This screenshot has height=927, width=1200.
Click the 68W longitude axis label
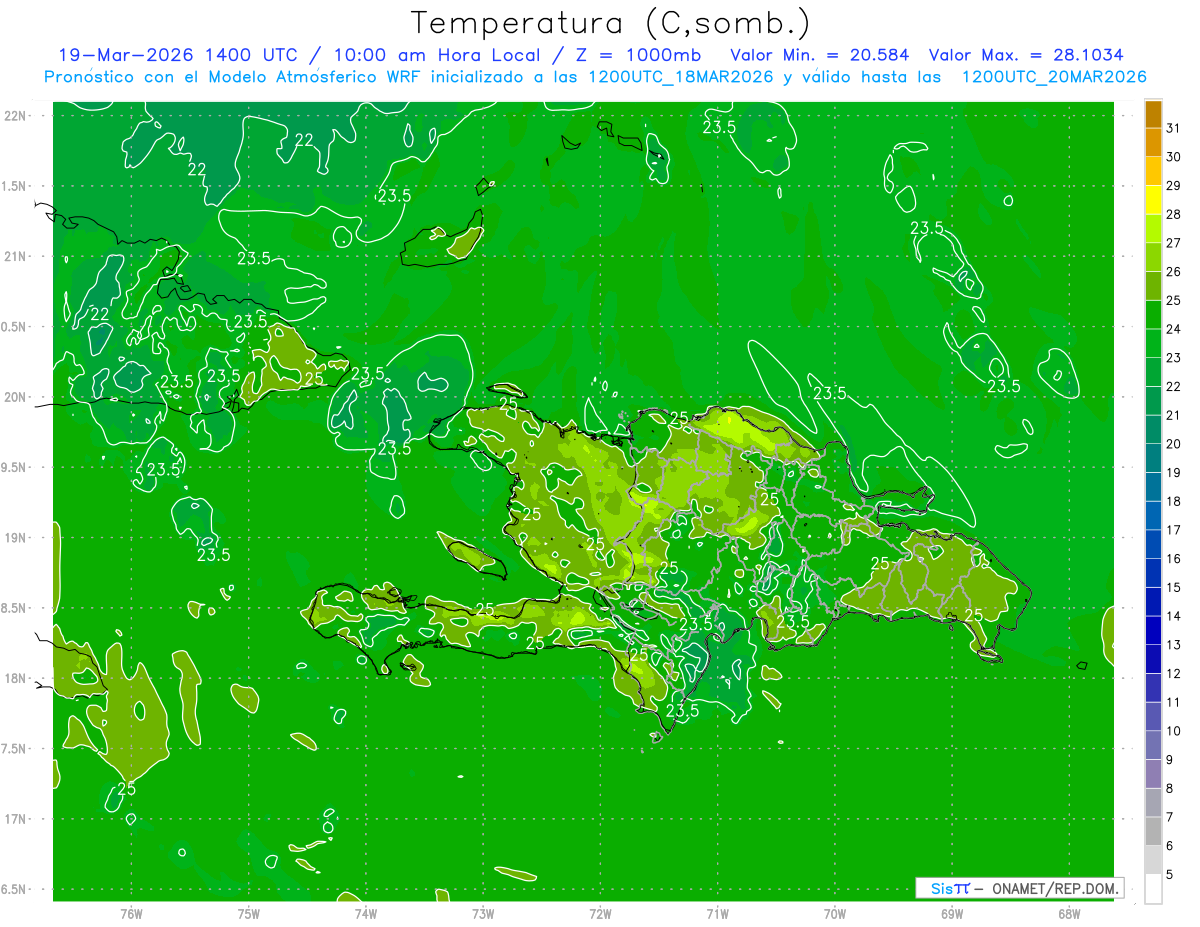(x=1069, y=913)
